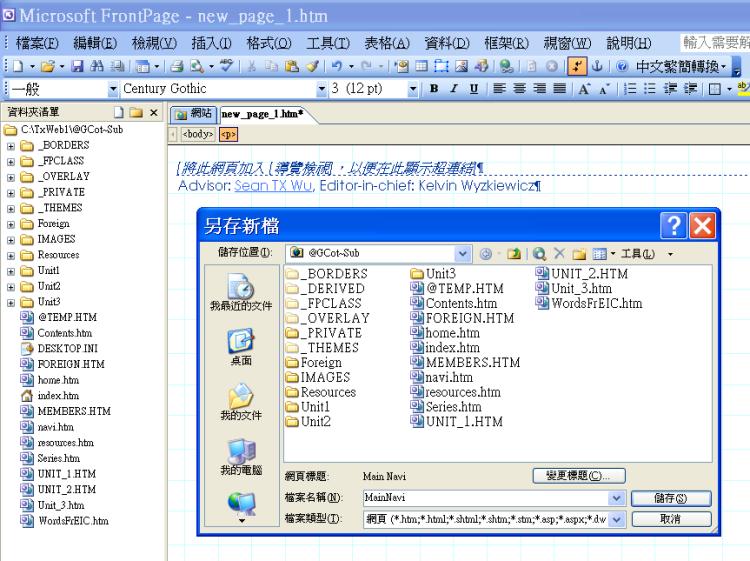
Task: Open the file type (檔案類型) dropdown
Action: (x=617, y=519)
